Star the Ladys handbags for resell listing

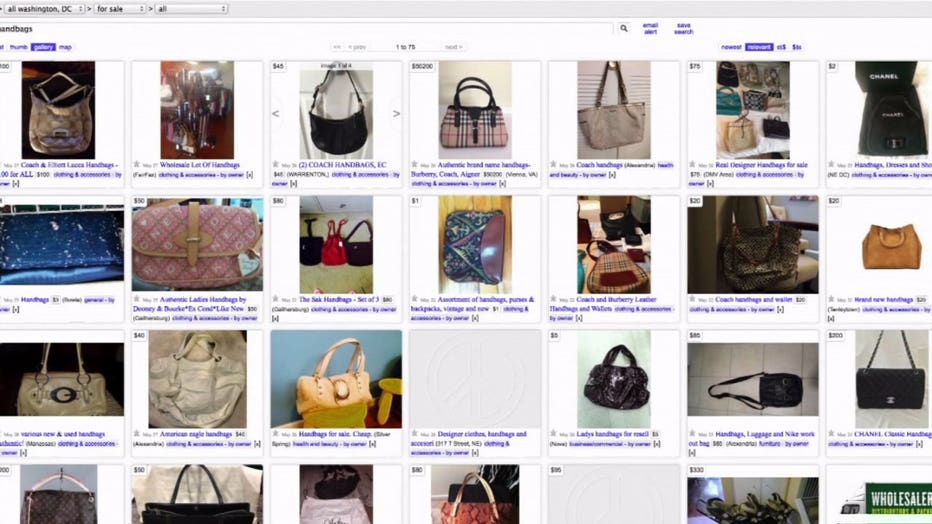[553, 434]
